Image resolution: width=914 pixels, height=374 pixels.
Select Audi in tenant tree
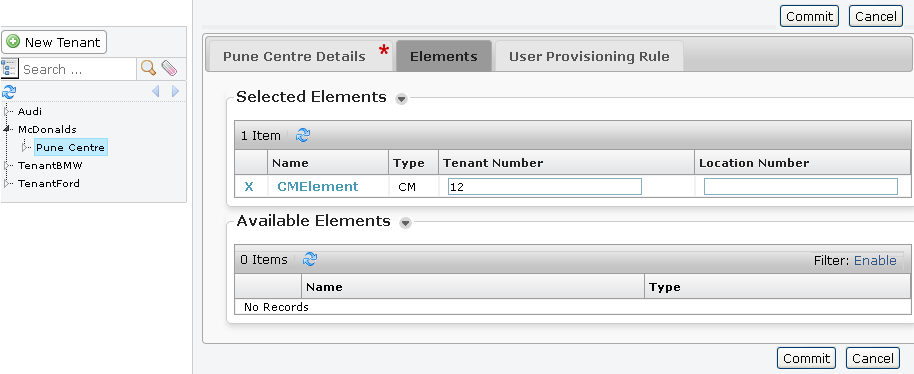[x=30, y=111]
